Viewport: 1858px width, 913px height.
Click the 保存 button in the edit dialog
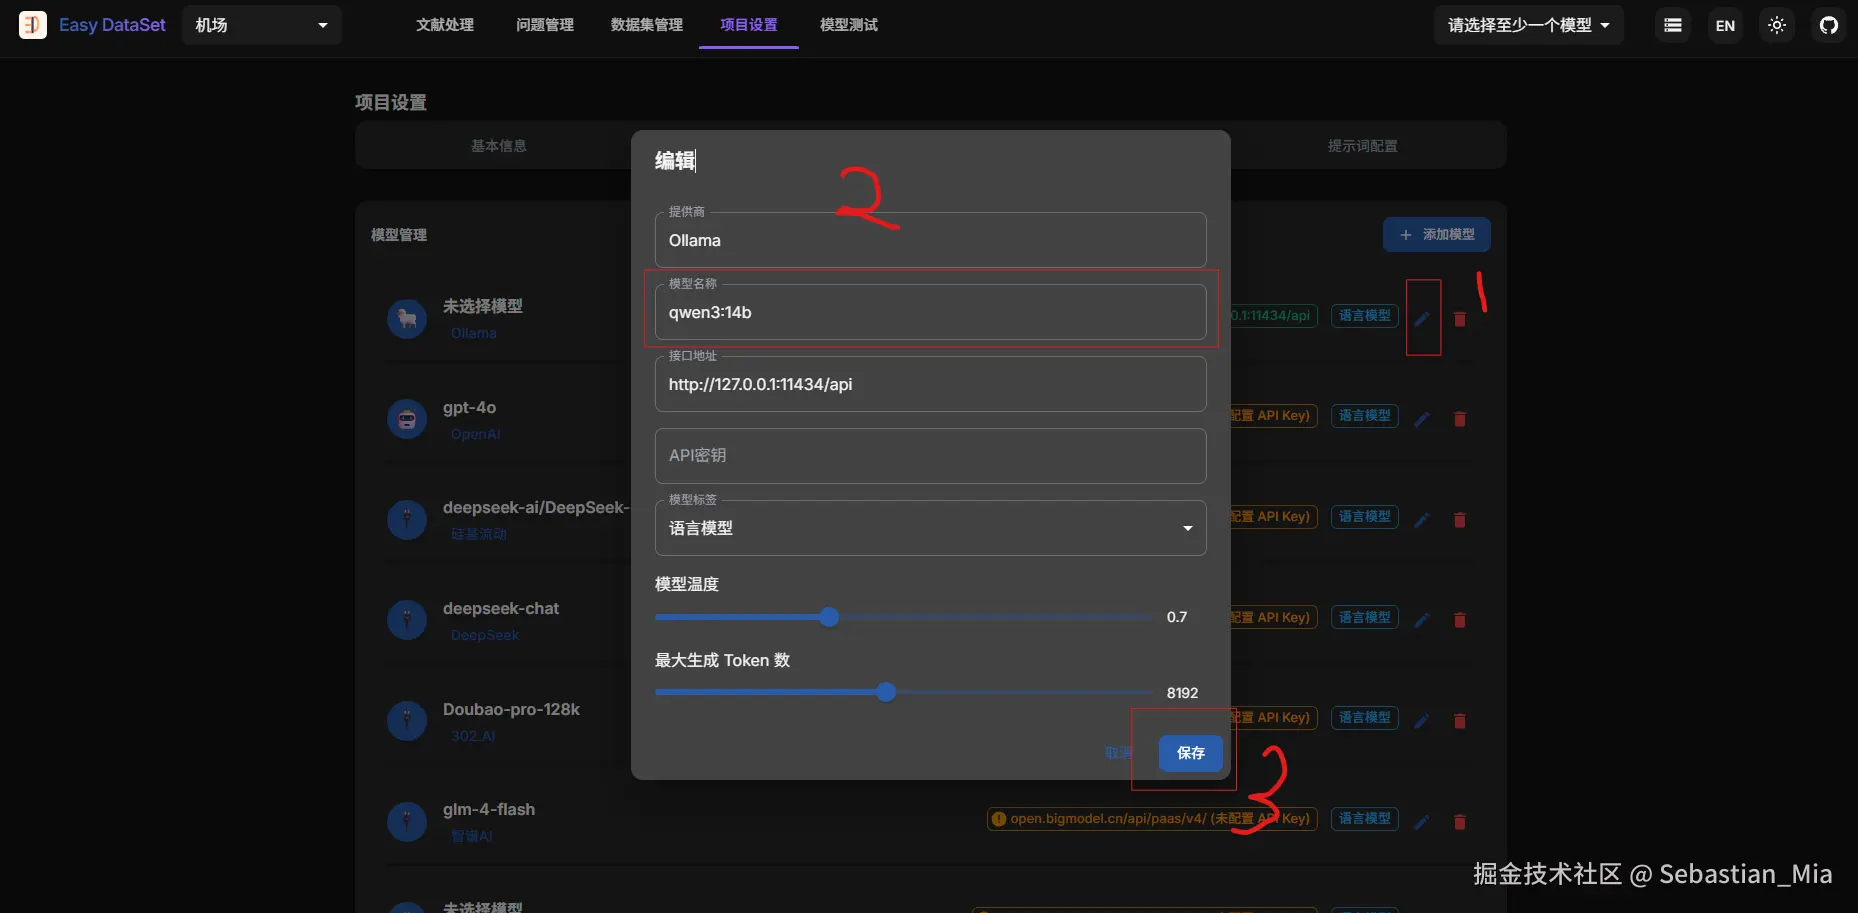[1189, 753]
